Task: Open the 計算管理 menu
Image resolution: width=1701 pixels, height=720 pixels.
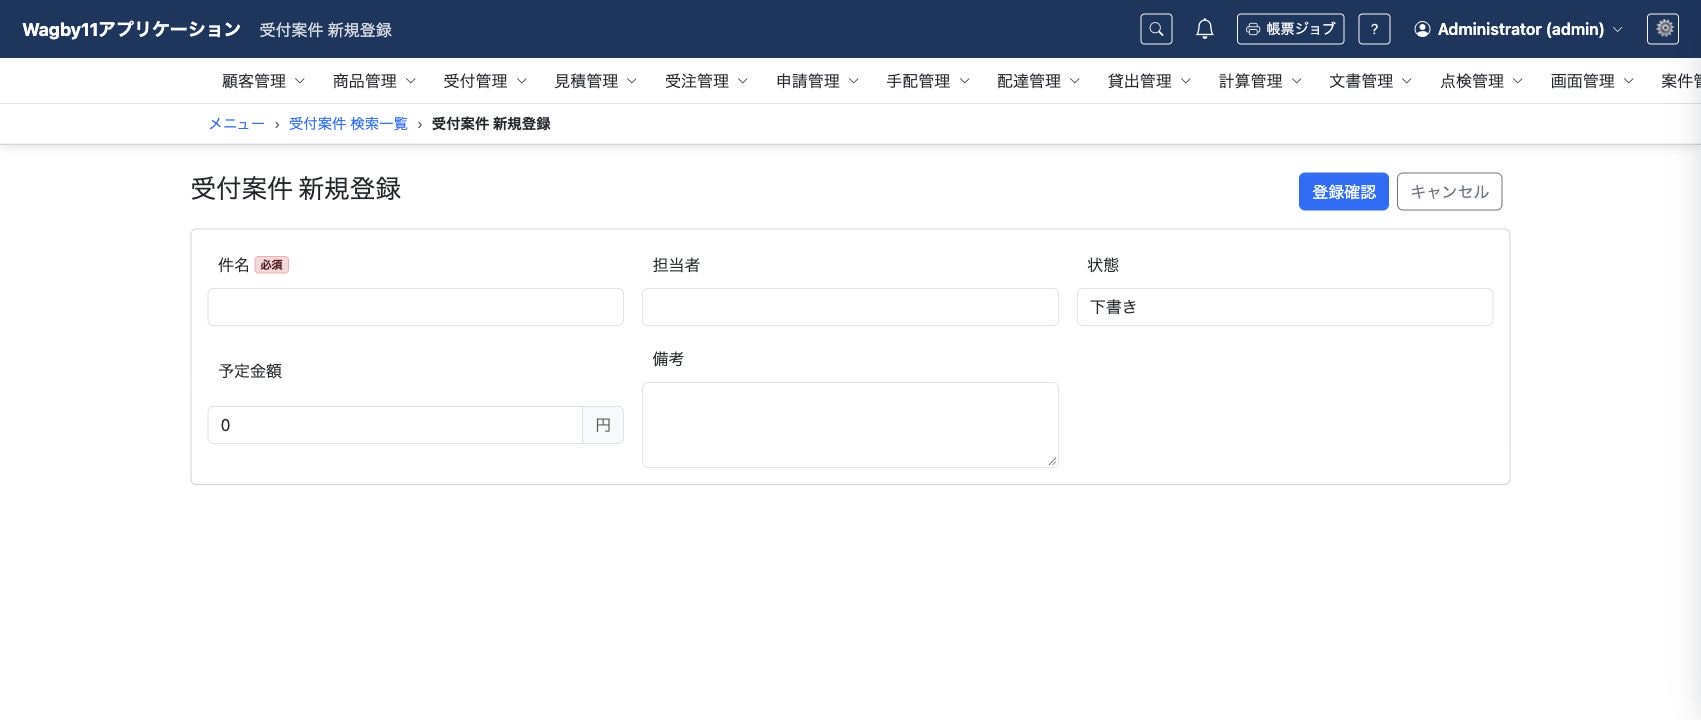Action: click(x=1260, y=81)
